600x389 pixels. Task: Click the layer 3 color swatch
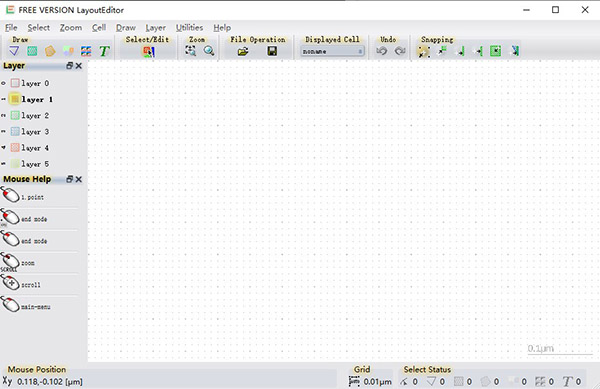(x=15, y=132)
